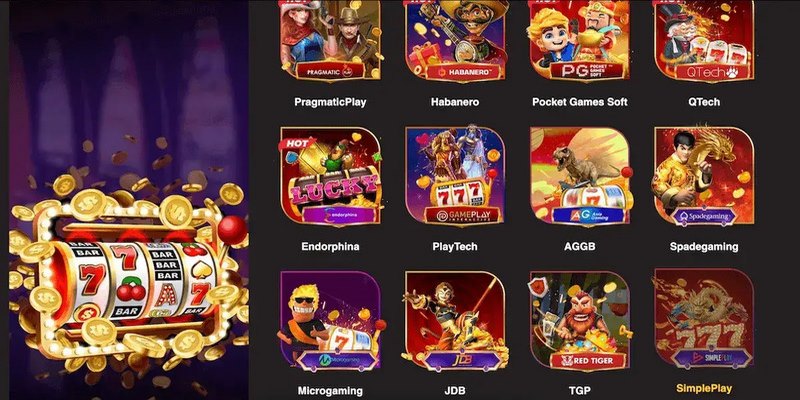This screenshot has height=400, width=800.
Task: Click the Endorphina name label
Action: [x=330, y=247]
